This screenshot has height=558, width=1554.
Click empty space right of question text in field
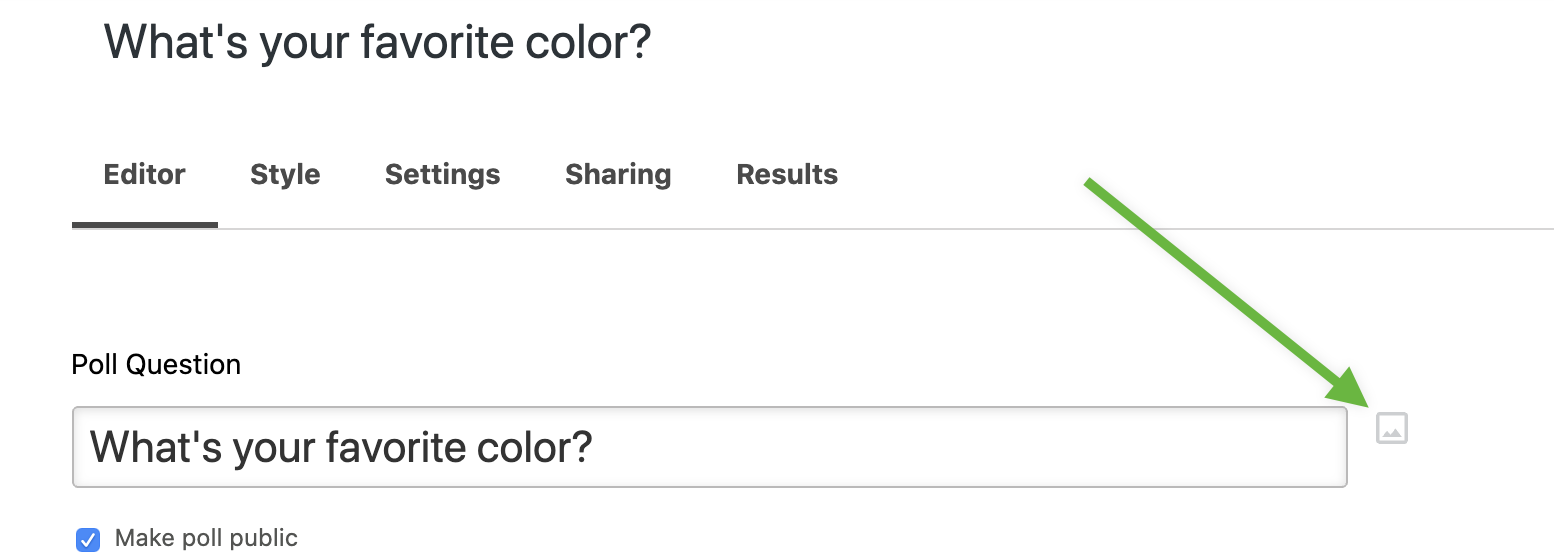coord(950,447)
